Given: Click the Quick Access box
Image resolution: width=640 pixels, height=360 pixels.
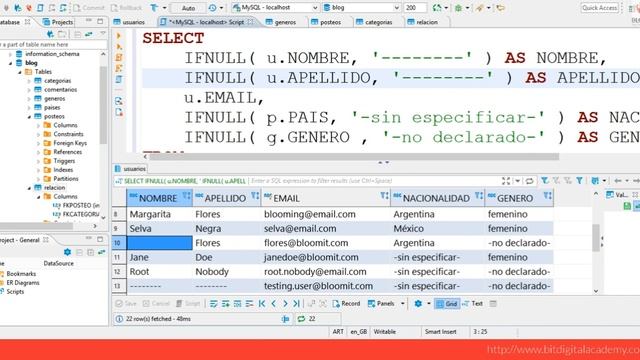Looking at the screenshot, I should pyautogui.click(x=600, y=8).
